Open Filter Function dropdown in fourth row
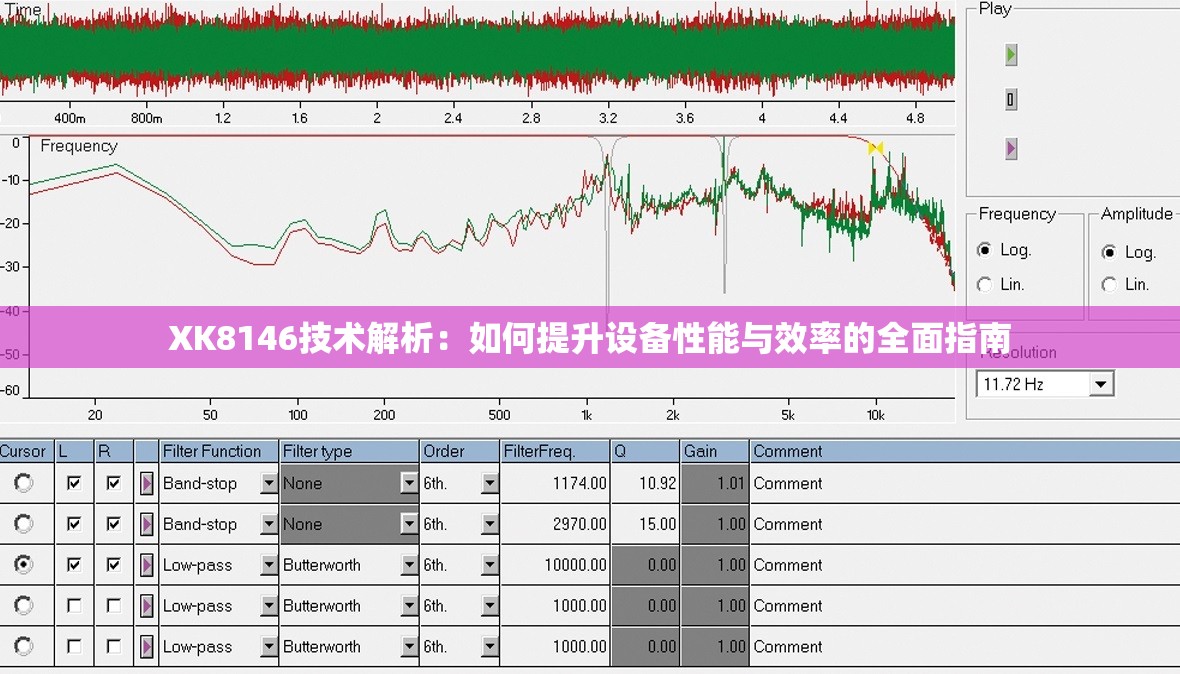 point(269,606)
